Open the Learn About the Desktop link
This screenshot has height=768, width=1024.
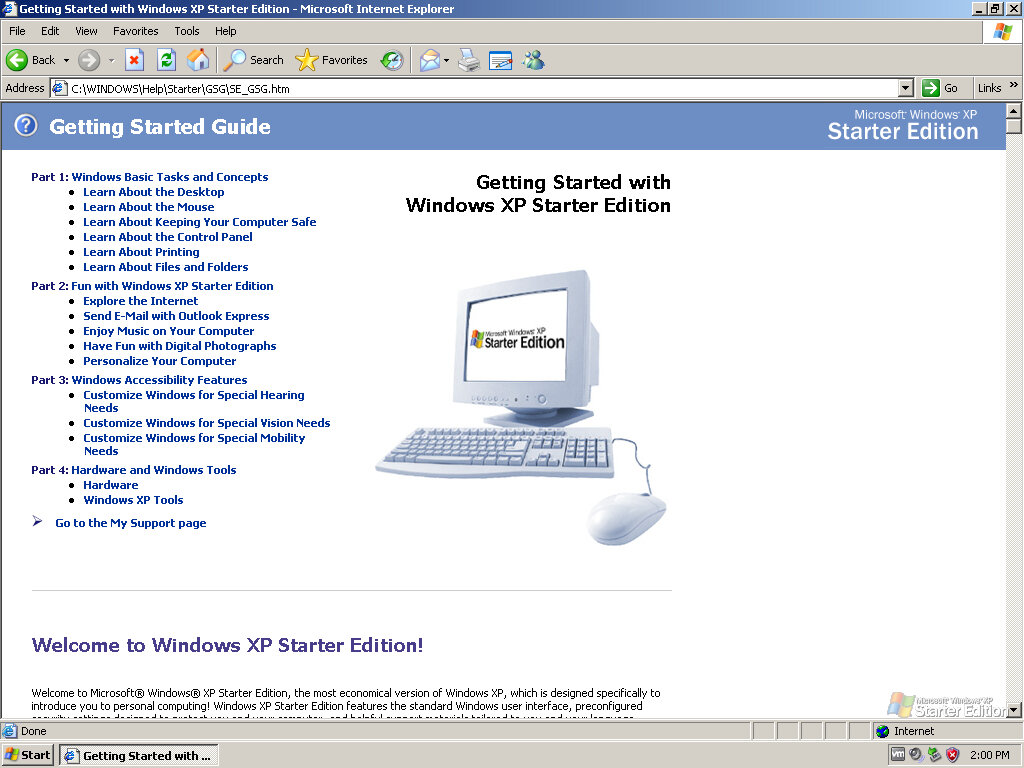click(x=153, y=192)
